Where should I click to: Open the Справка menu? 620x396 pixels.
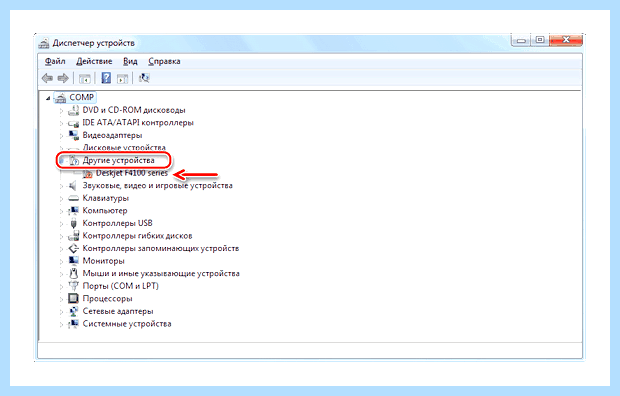[164, 61]
